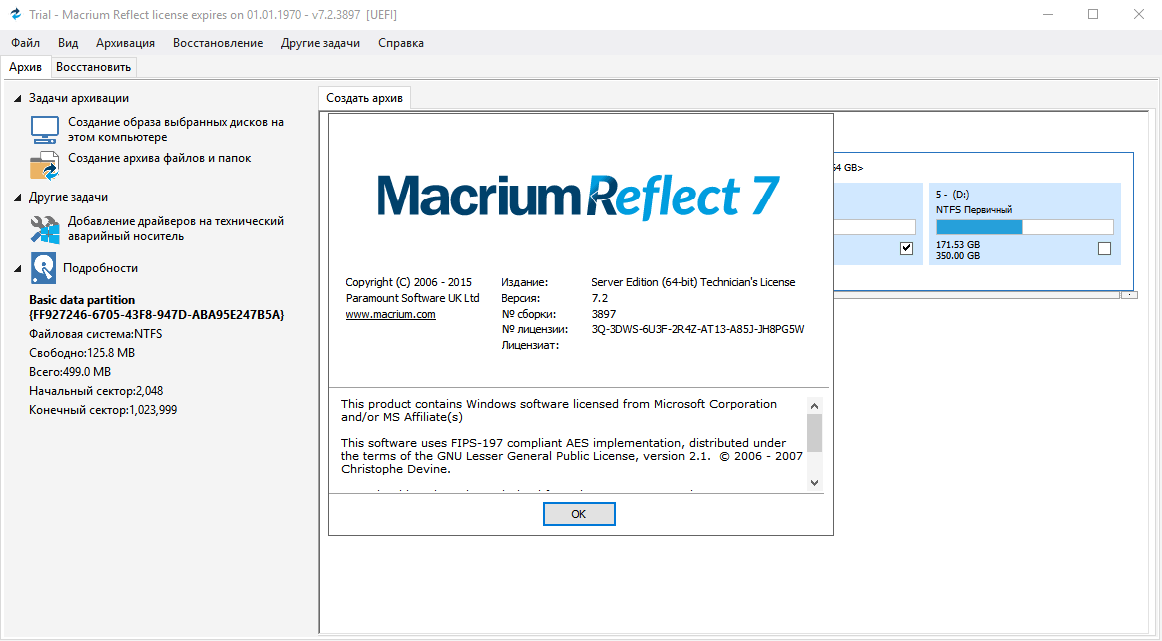Click the file and folder archive icon

(x=45, y=165)
